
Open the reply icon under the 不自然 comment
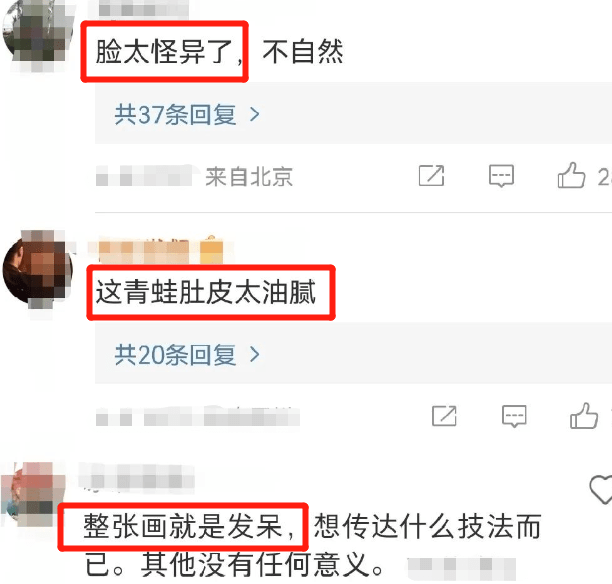click(x=501, y=176)
